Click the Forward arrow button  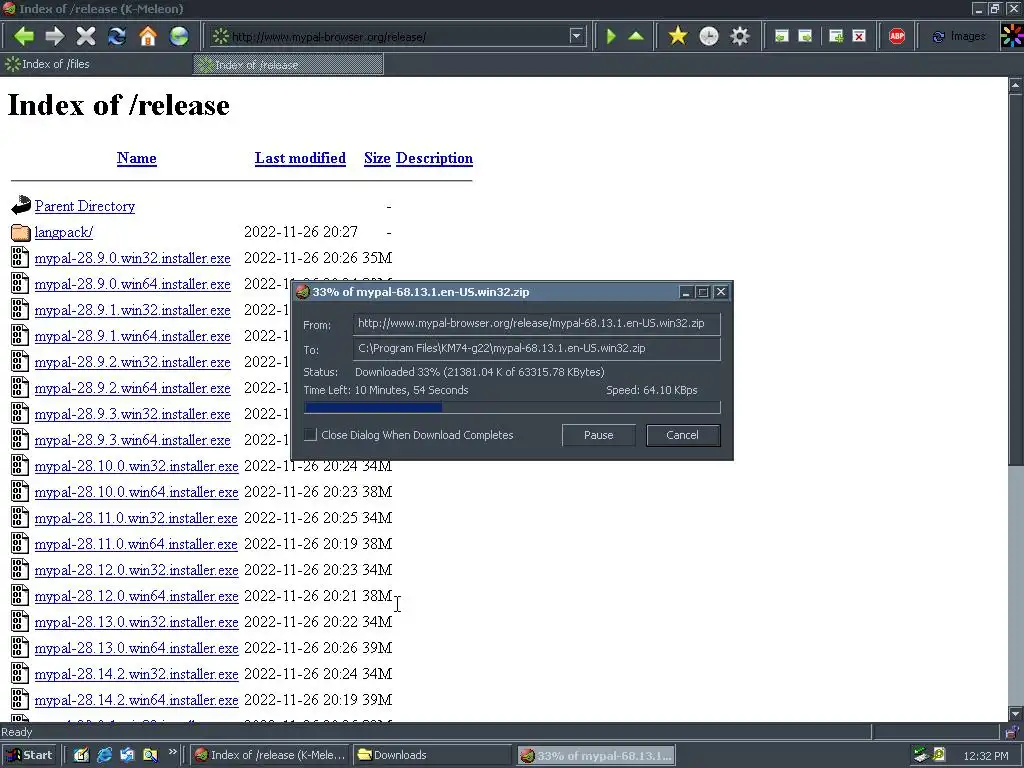pyautogui.click(x=55, y=36)
